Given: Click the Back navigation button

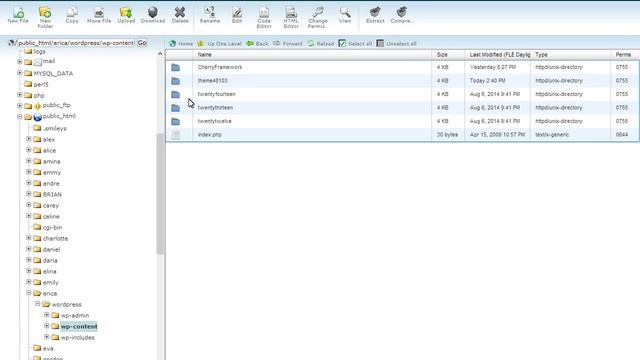Looking at the screenshot, I should tap(257, 44).
